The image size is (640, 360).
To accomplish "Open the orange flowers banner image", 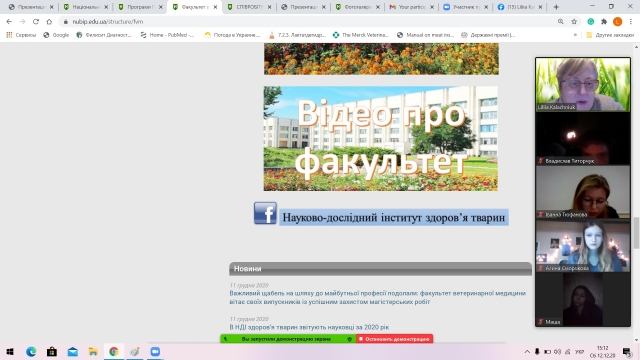I will [381, 59].
